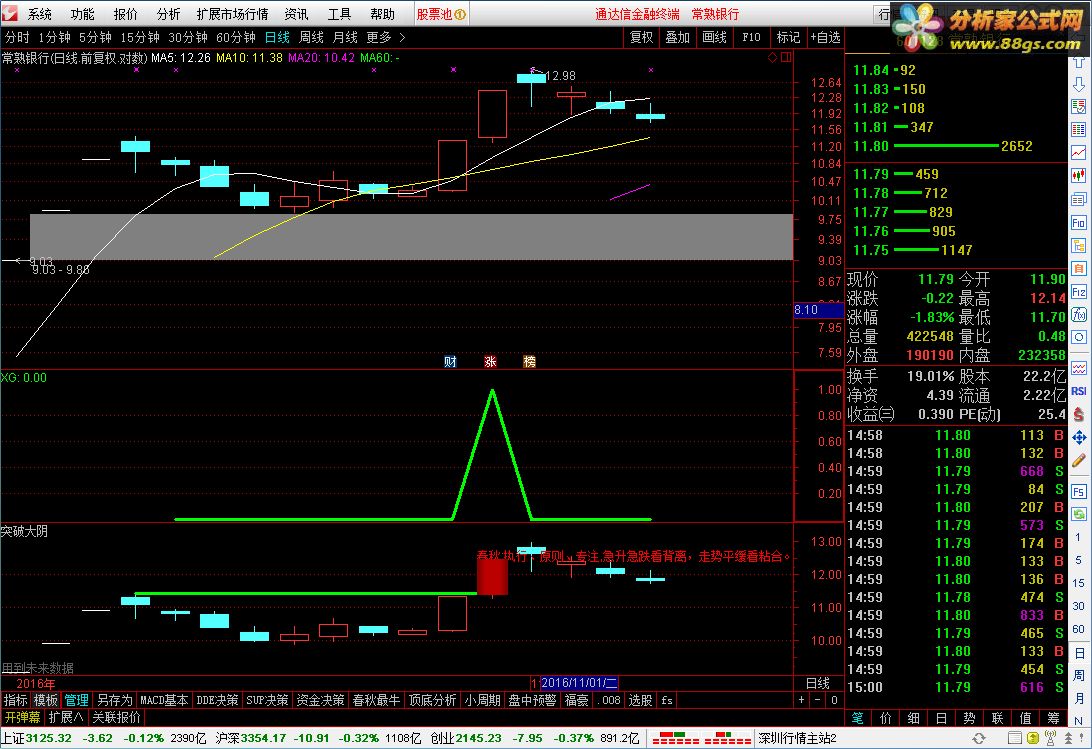Click the 财 marker on the chart

pyautogui.click(x=450, y=362)
